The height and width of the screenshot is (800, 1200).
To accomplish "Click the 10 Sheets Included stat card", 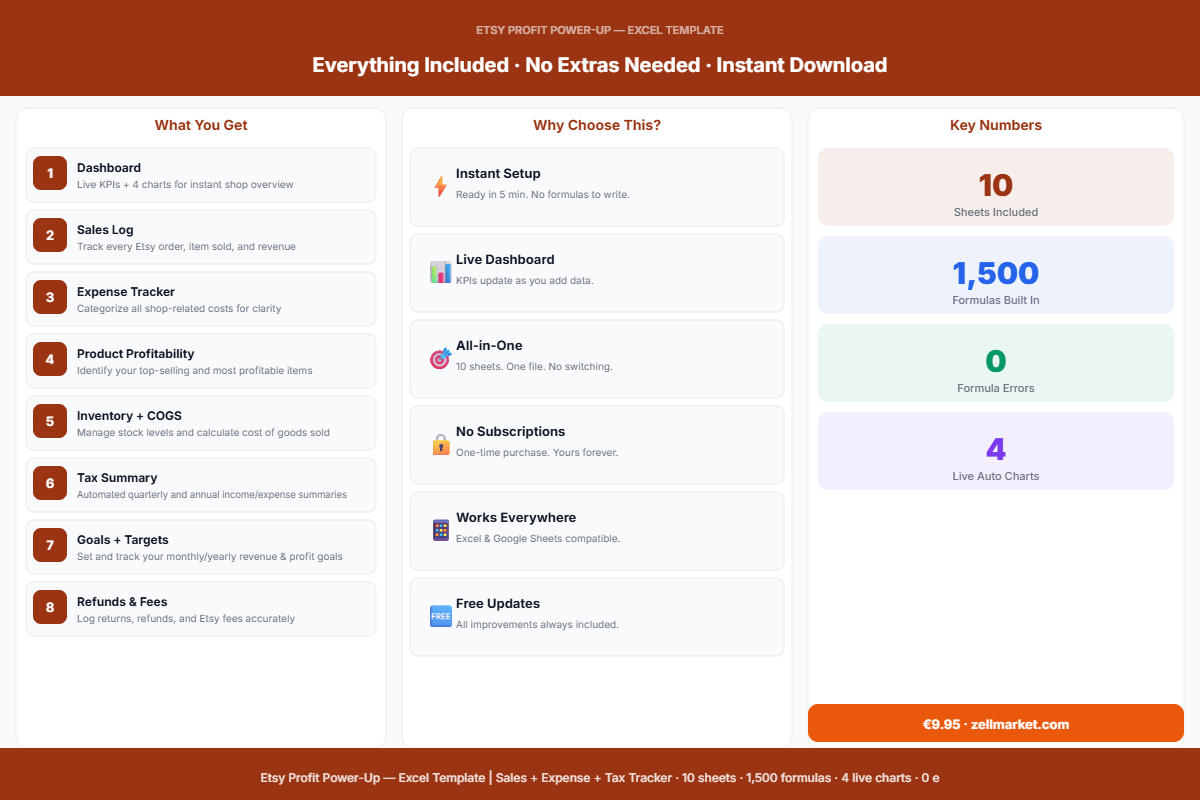I will pos(995,187).
